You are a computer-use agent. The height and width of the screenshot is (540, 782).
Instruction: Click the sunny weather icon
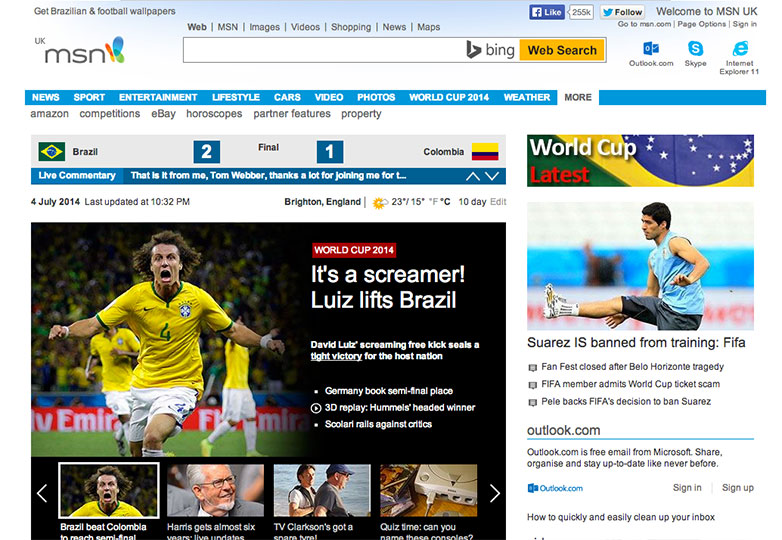click(380, 202)
